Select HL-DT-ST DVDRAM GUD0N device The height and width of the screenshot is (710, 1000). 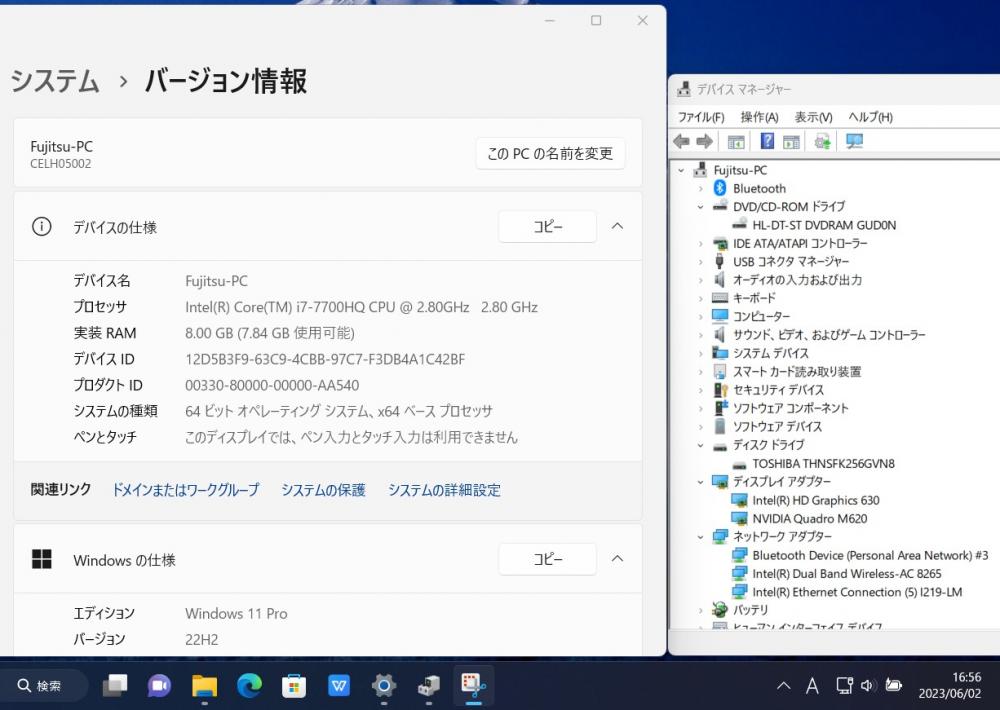824,225
